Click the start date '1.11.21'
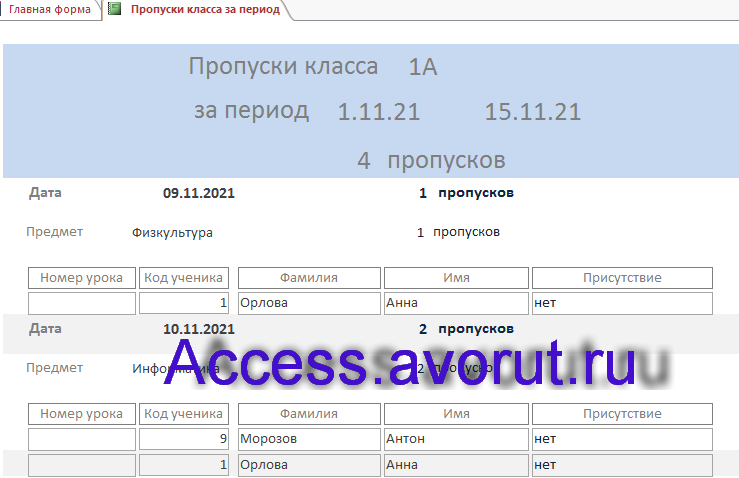The height and width of the screenshot is (478, 739). pos(378,112)
